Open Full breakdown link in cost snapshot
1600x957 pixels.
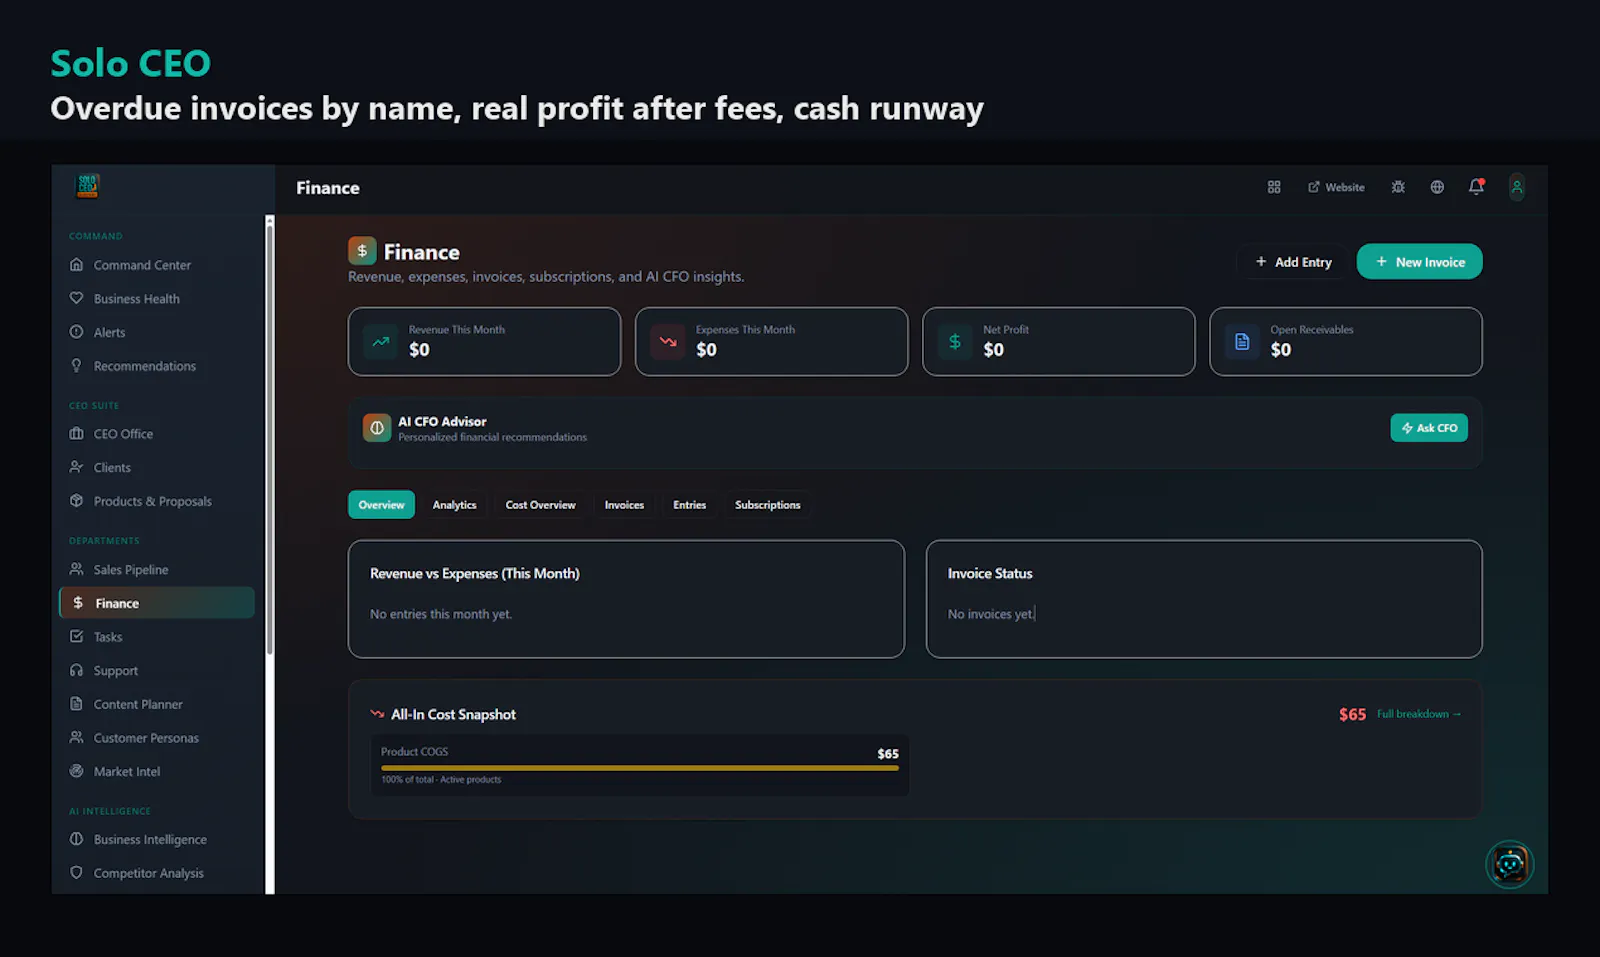1419,714
